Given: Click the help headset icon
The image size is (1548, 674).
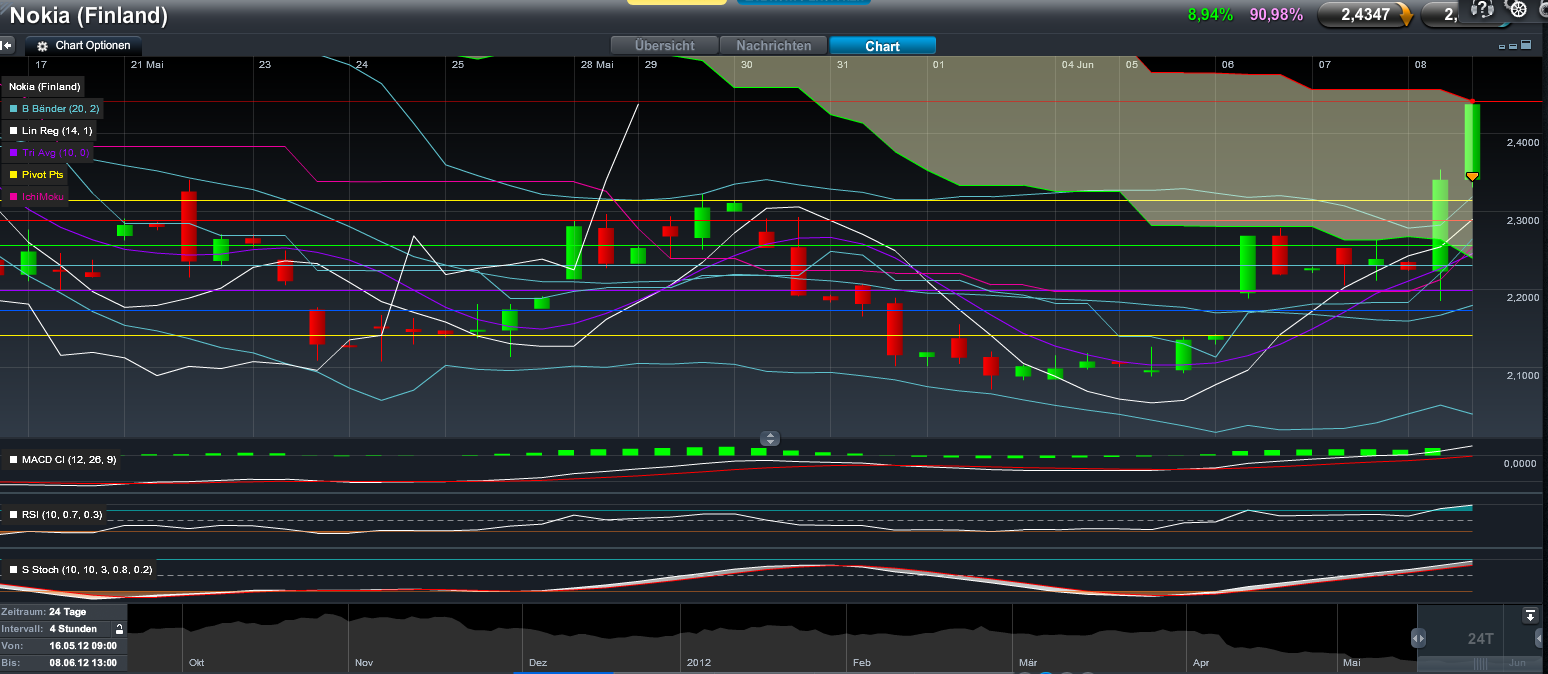Looking at the screenshot, I should (1481, 9).
